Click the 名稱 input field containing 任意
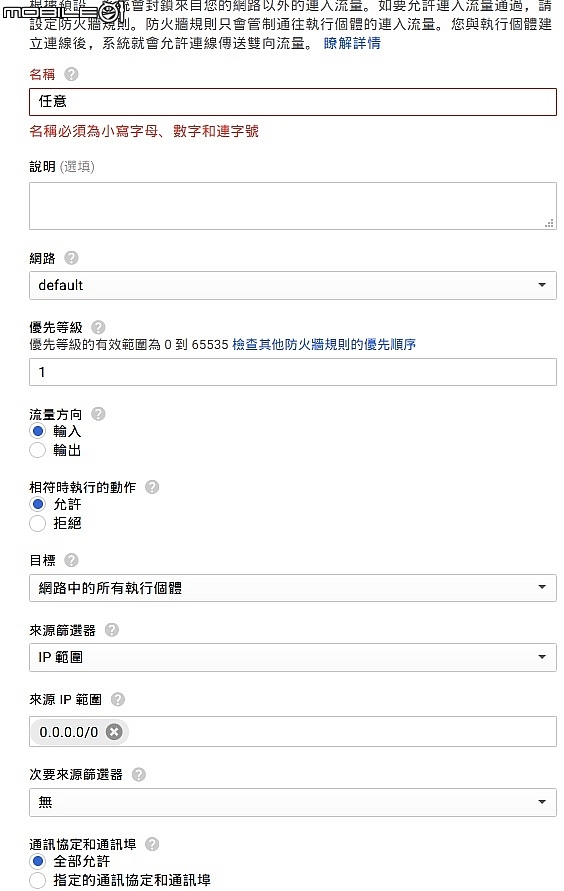 pyautogui.click(x=293, y=102)
